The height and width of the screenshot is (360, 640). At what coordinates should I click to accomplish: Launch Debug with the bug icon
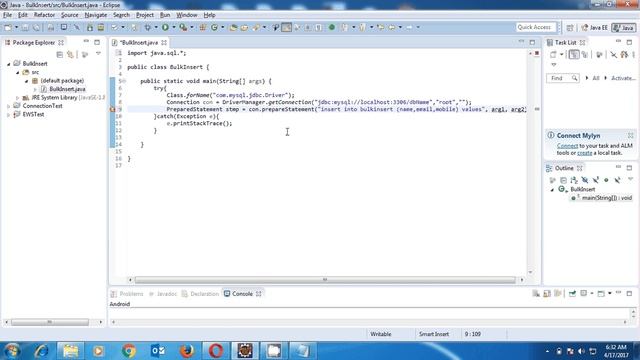pyautogui.click(x=147, y=27)
